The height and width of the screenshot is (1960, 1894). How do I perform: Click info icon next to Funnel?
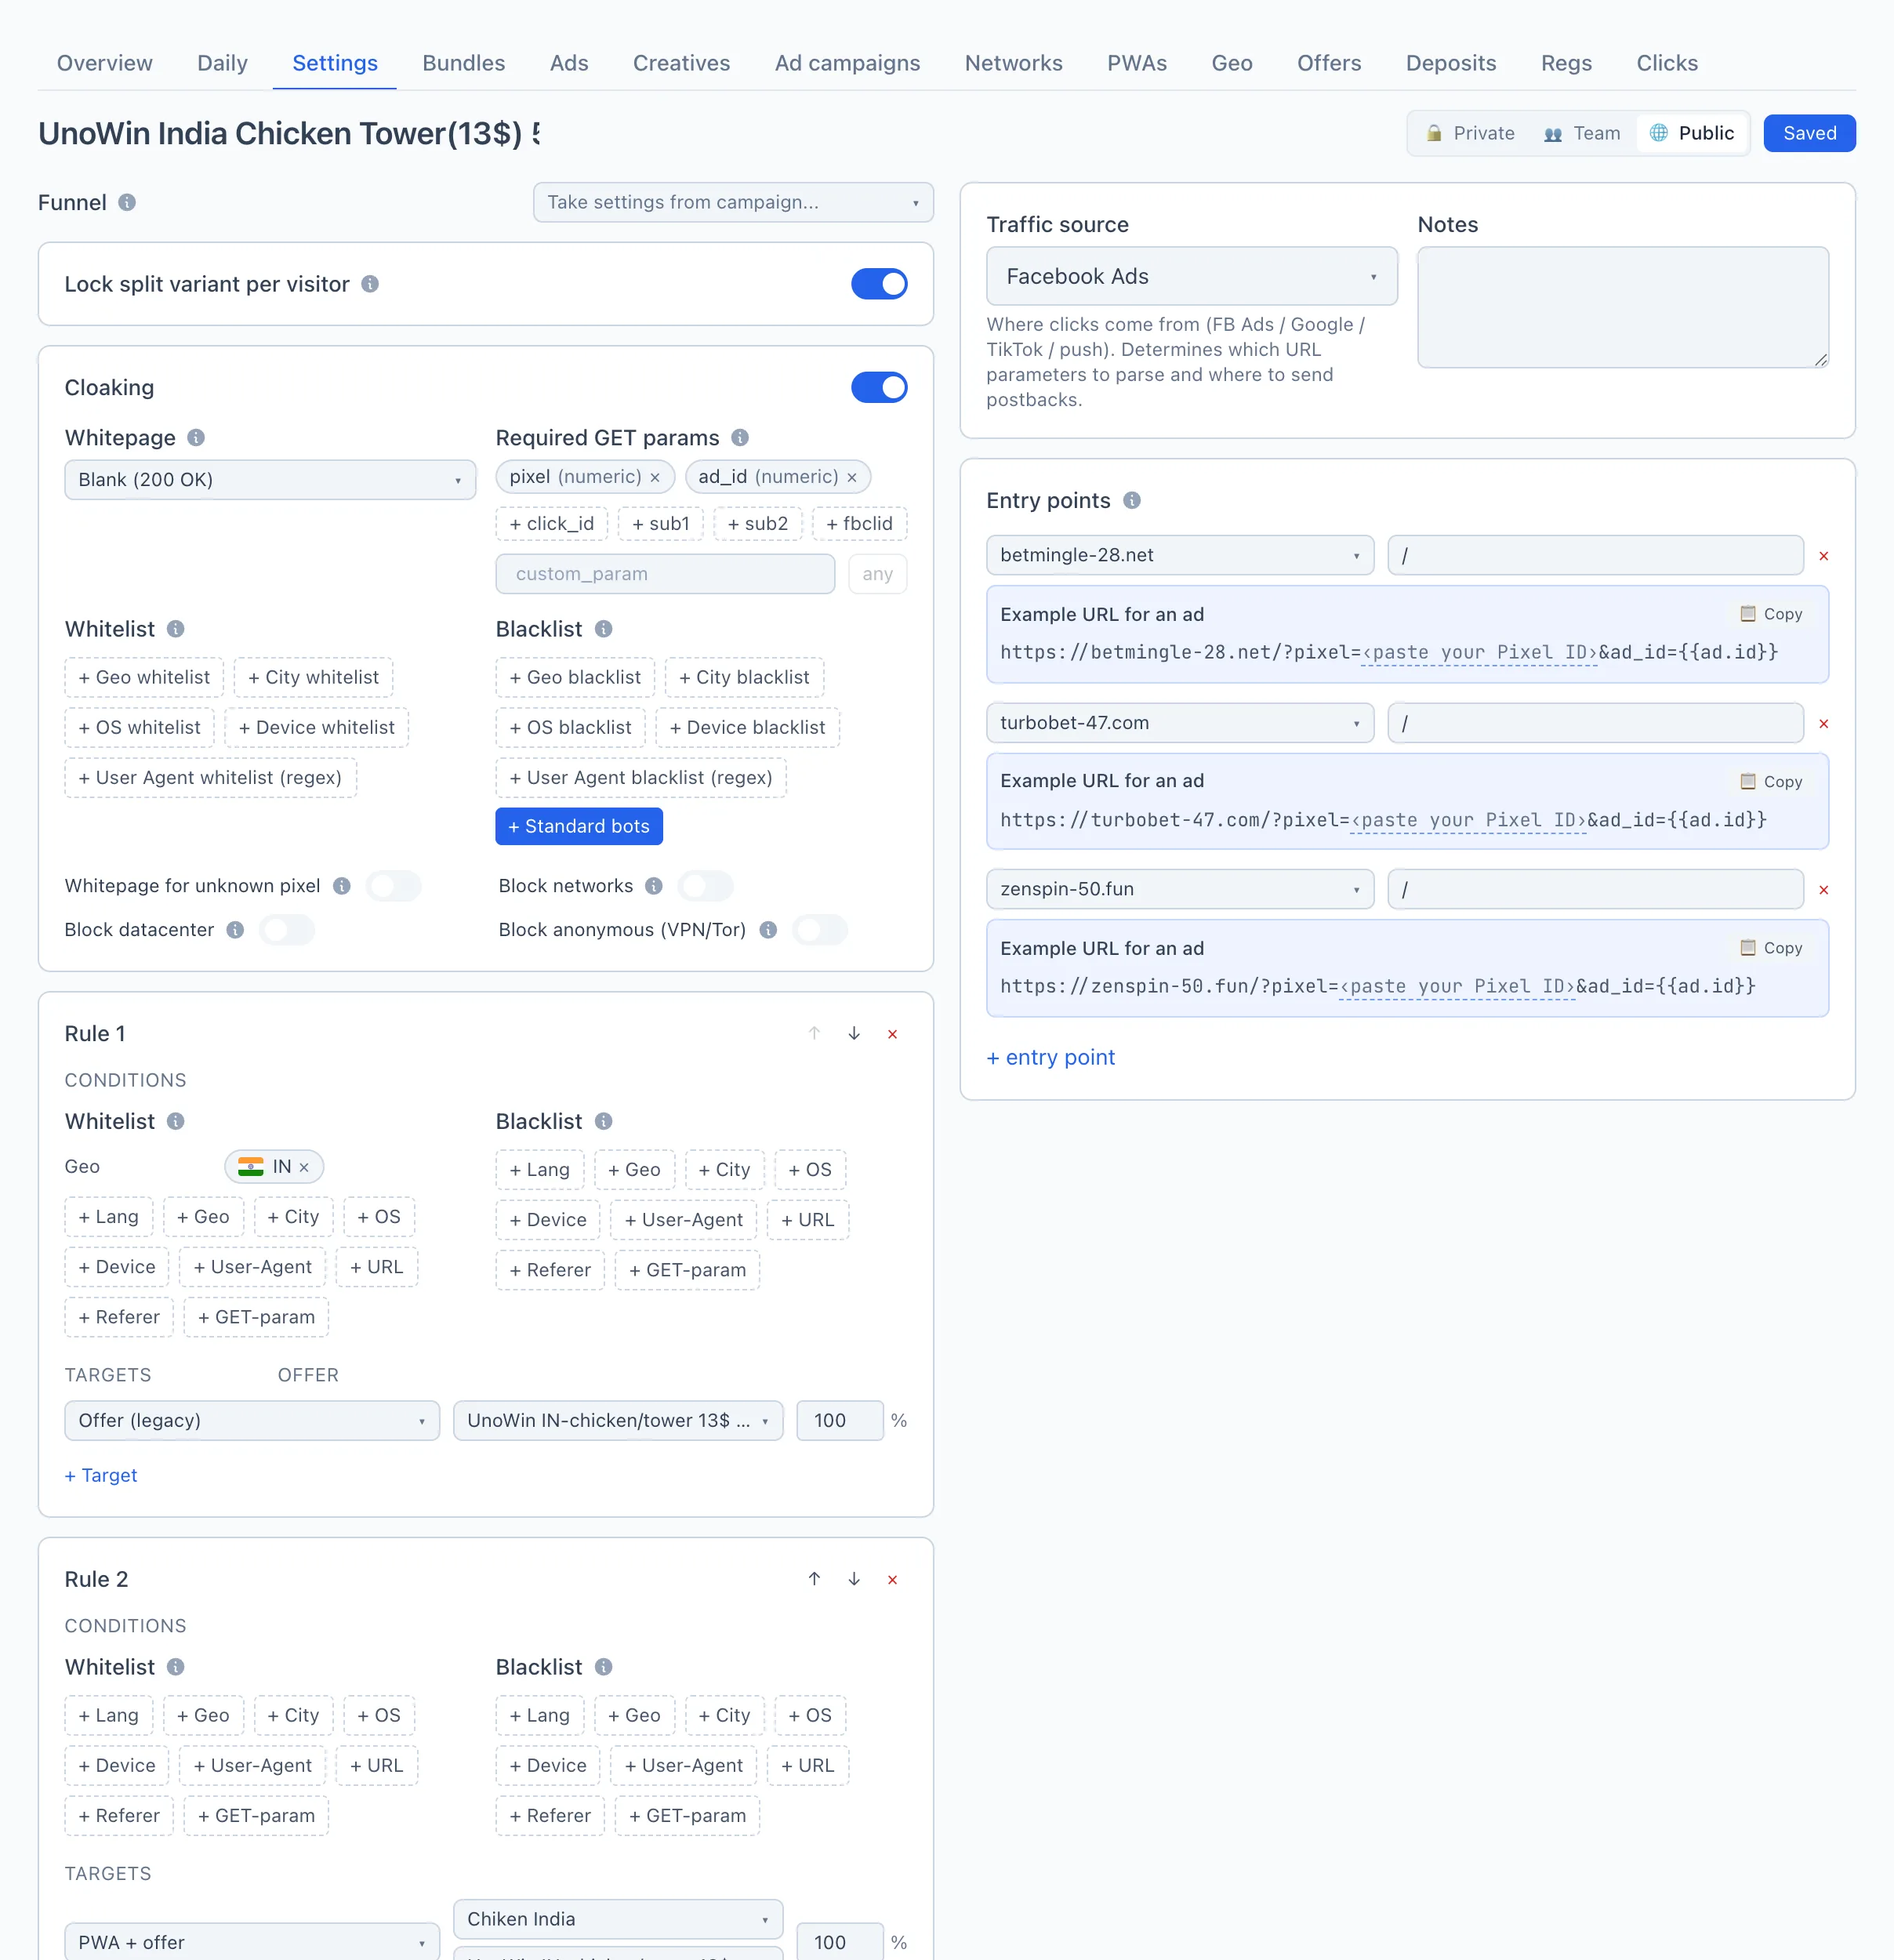[x=127, y=202]
